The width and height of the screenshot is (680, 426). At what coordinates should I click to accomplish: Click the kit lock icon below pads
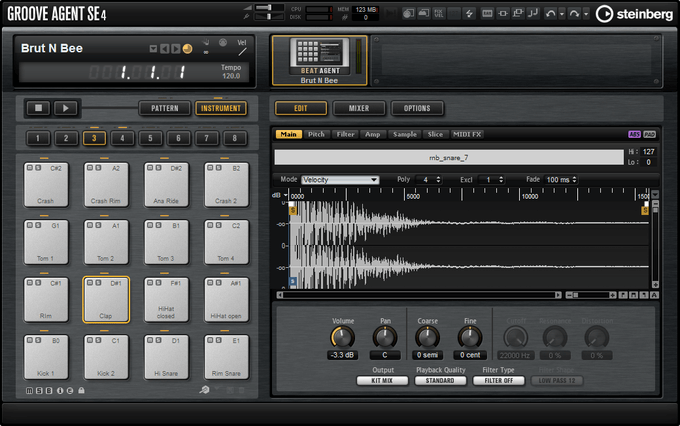(81, 390)
